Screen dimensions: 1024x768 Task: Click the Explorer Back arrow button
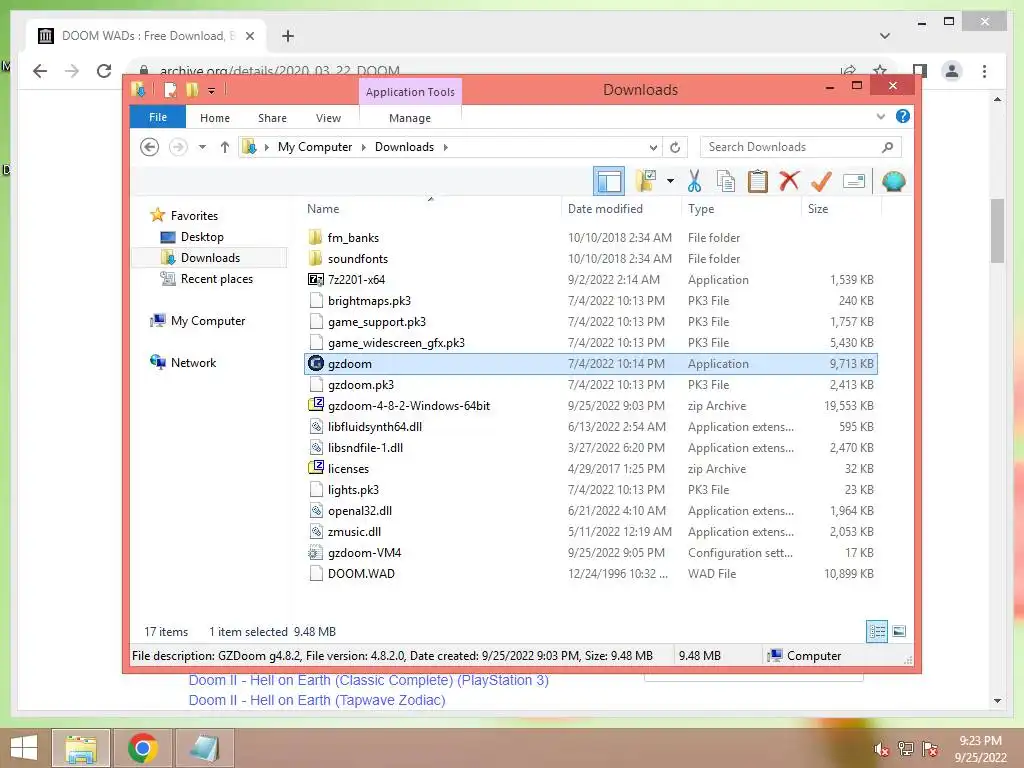pos(150,147)
